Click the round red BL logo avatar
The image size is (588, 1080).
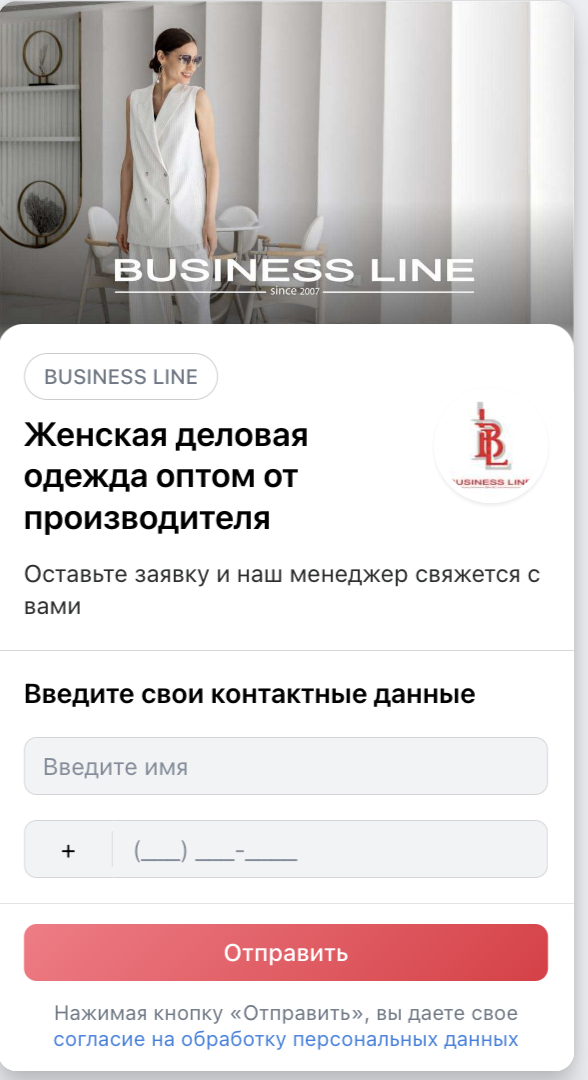(x=491, y=445)
